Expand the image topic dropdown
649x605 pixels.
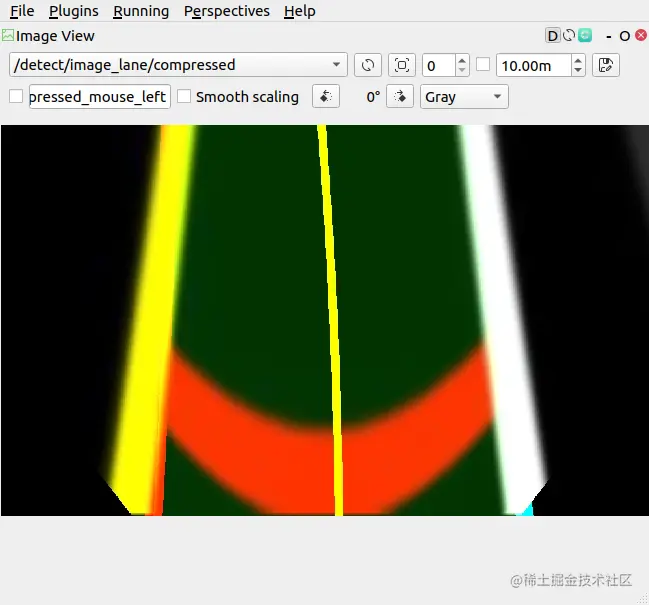coord(178,65)
